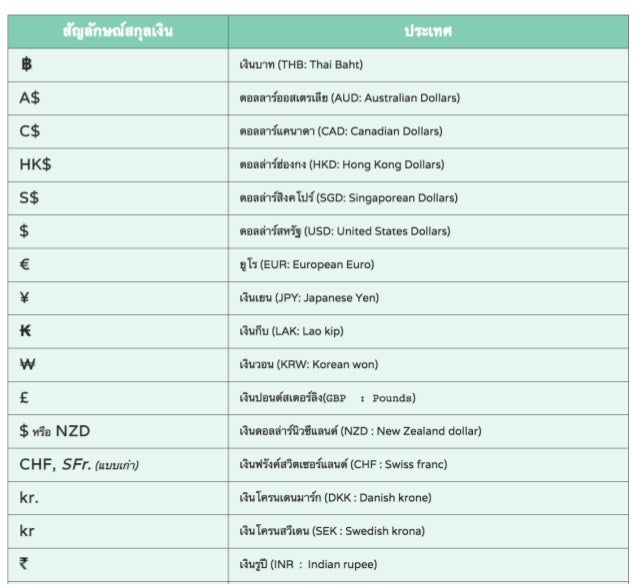
Task: Click the Thai Baht ฿ symbol
Action: click(26, 65)
